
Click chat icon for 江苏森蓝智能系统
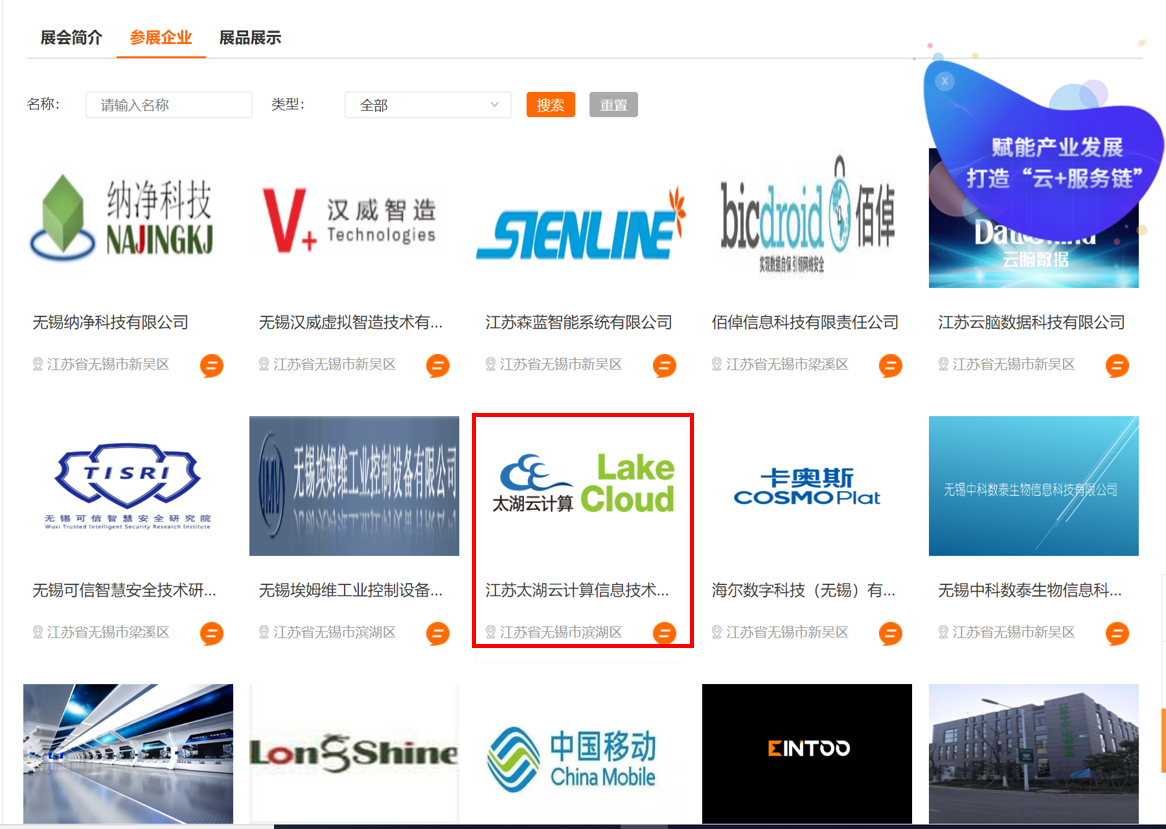click(664, 365)
